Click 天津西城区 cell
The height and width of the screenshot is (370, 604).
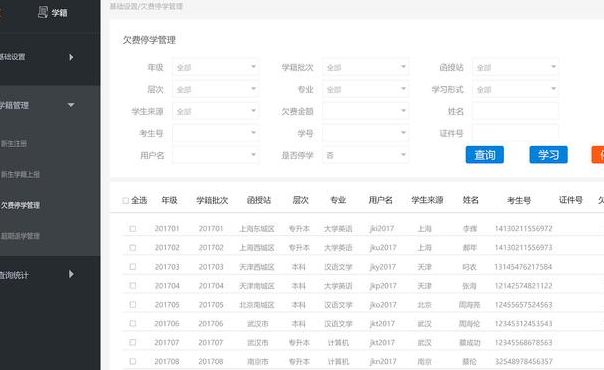257,266
